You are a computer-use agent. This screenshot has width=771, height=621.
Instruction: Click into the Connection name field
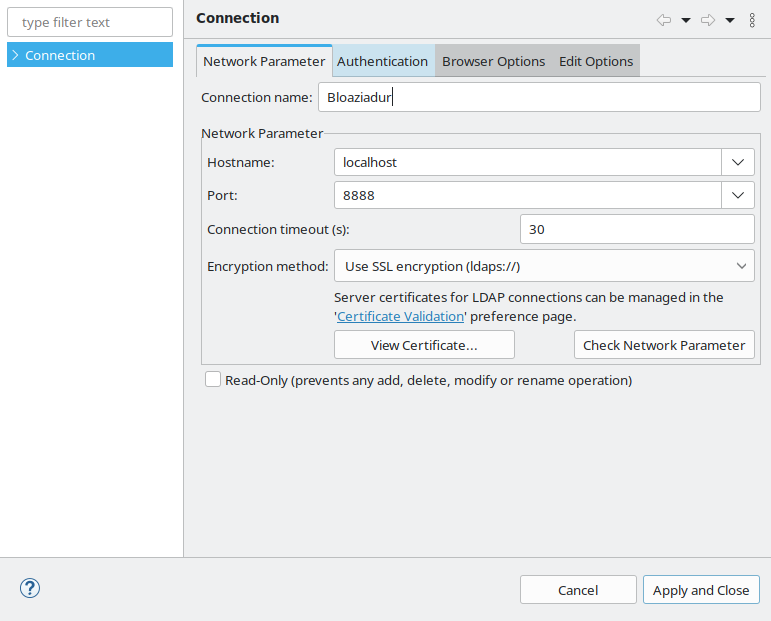point(539,97)
